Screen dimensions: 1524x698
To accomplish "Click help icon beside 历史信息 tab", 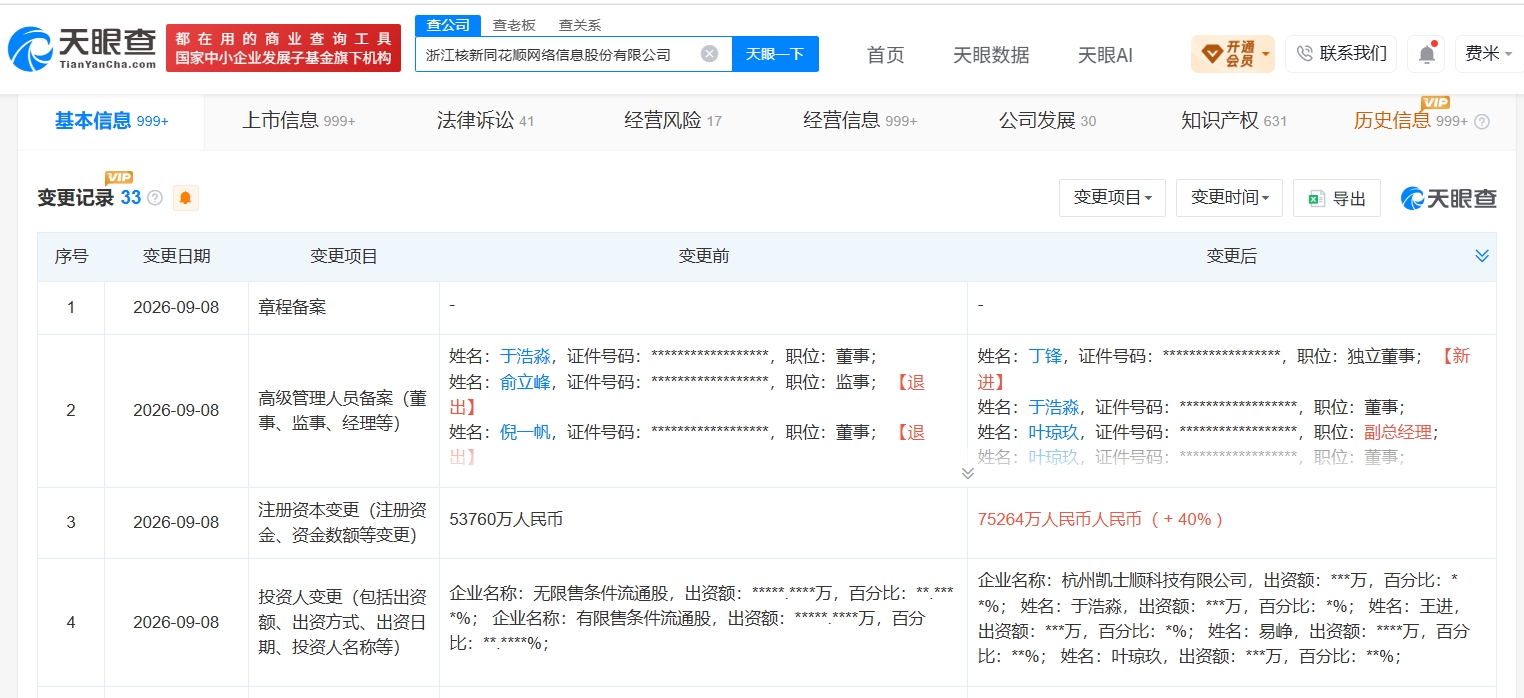I will click(1482, 121).
